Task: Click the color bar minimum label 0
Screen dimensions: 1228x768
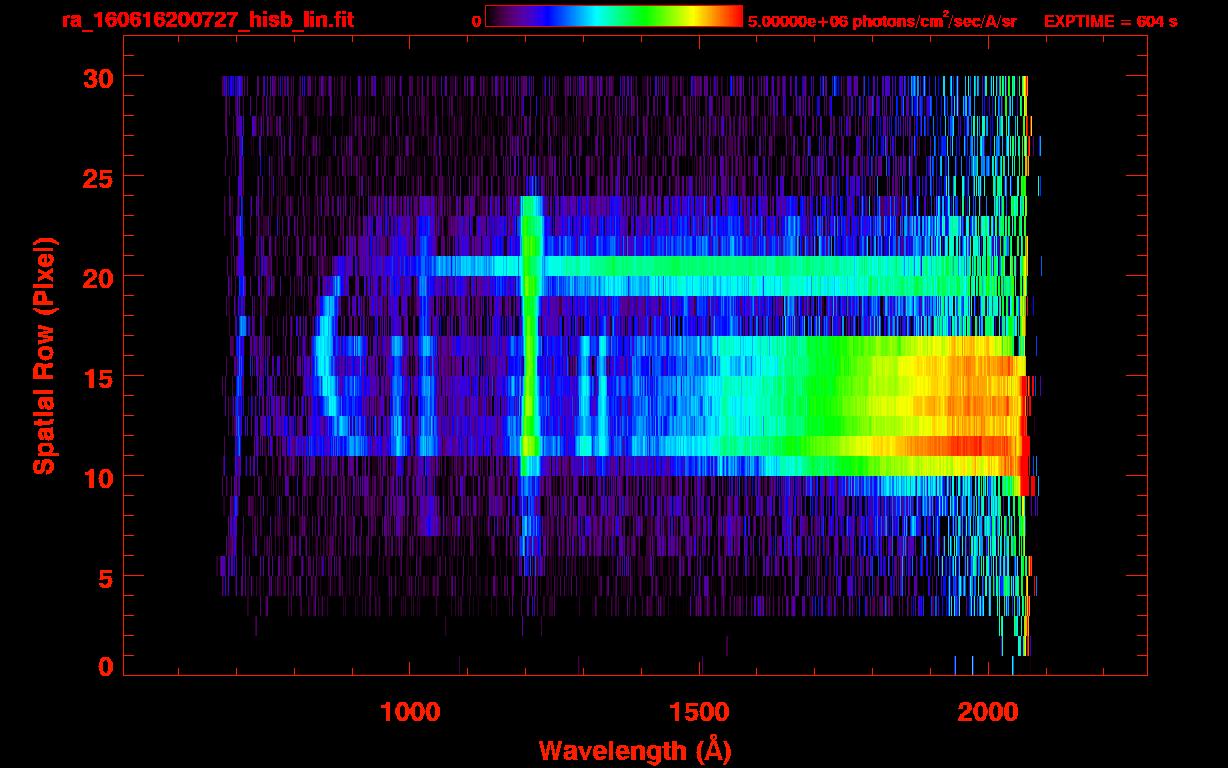Action: pyautogui.click(x=476, y=21)
